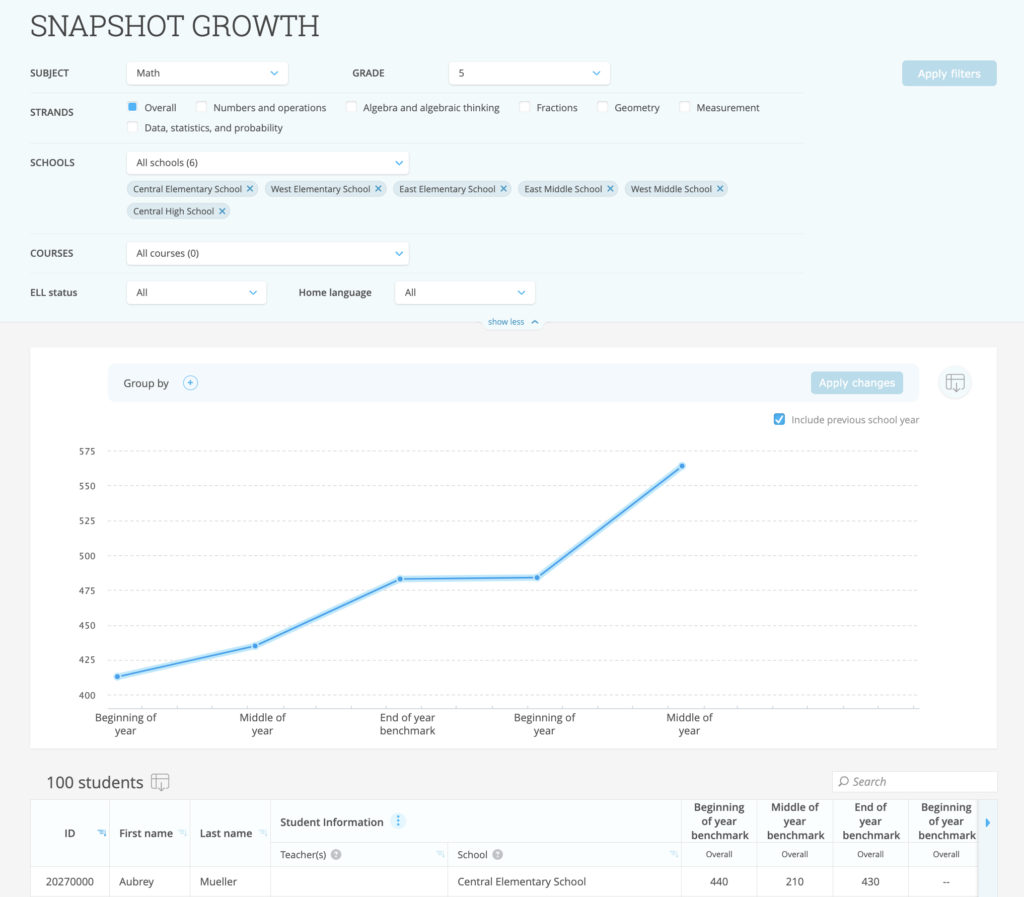Open the table view icon right of Apply changes
Image resolution: width=1024 pixels, height=897 pixels.
tap(954, 383)
